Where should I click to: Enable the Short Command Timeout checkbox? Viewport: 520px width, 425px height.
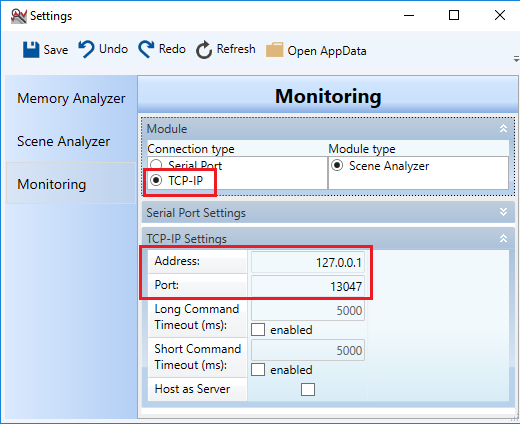(x=258, y=369)
